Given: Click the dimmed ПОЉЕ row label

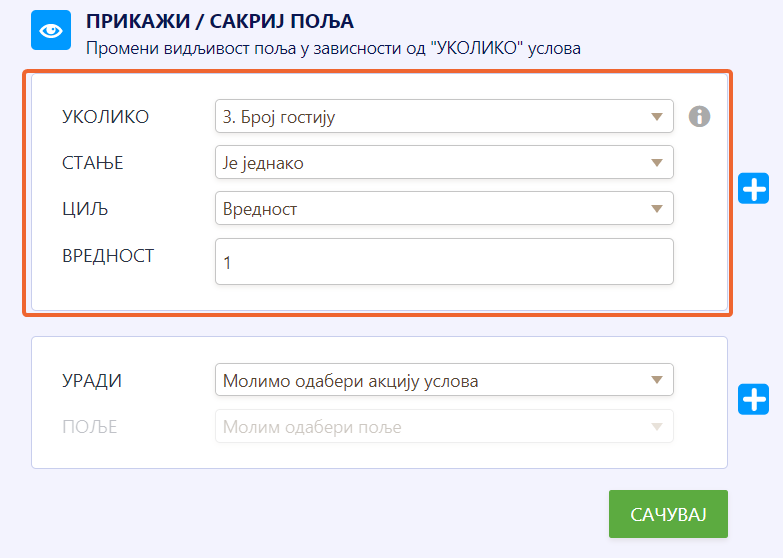Looking at the screenshot, I should click(x=90, y=427).
